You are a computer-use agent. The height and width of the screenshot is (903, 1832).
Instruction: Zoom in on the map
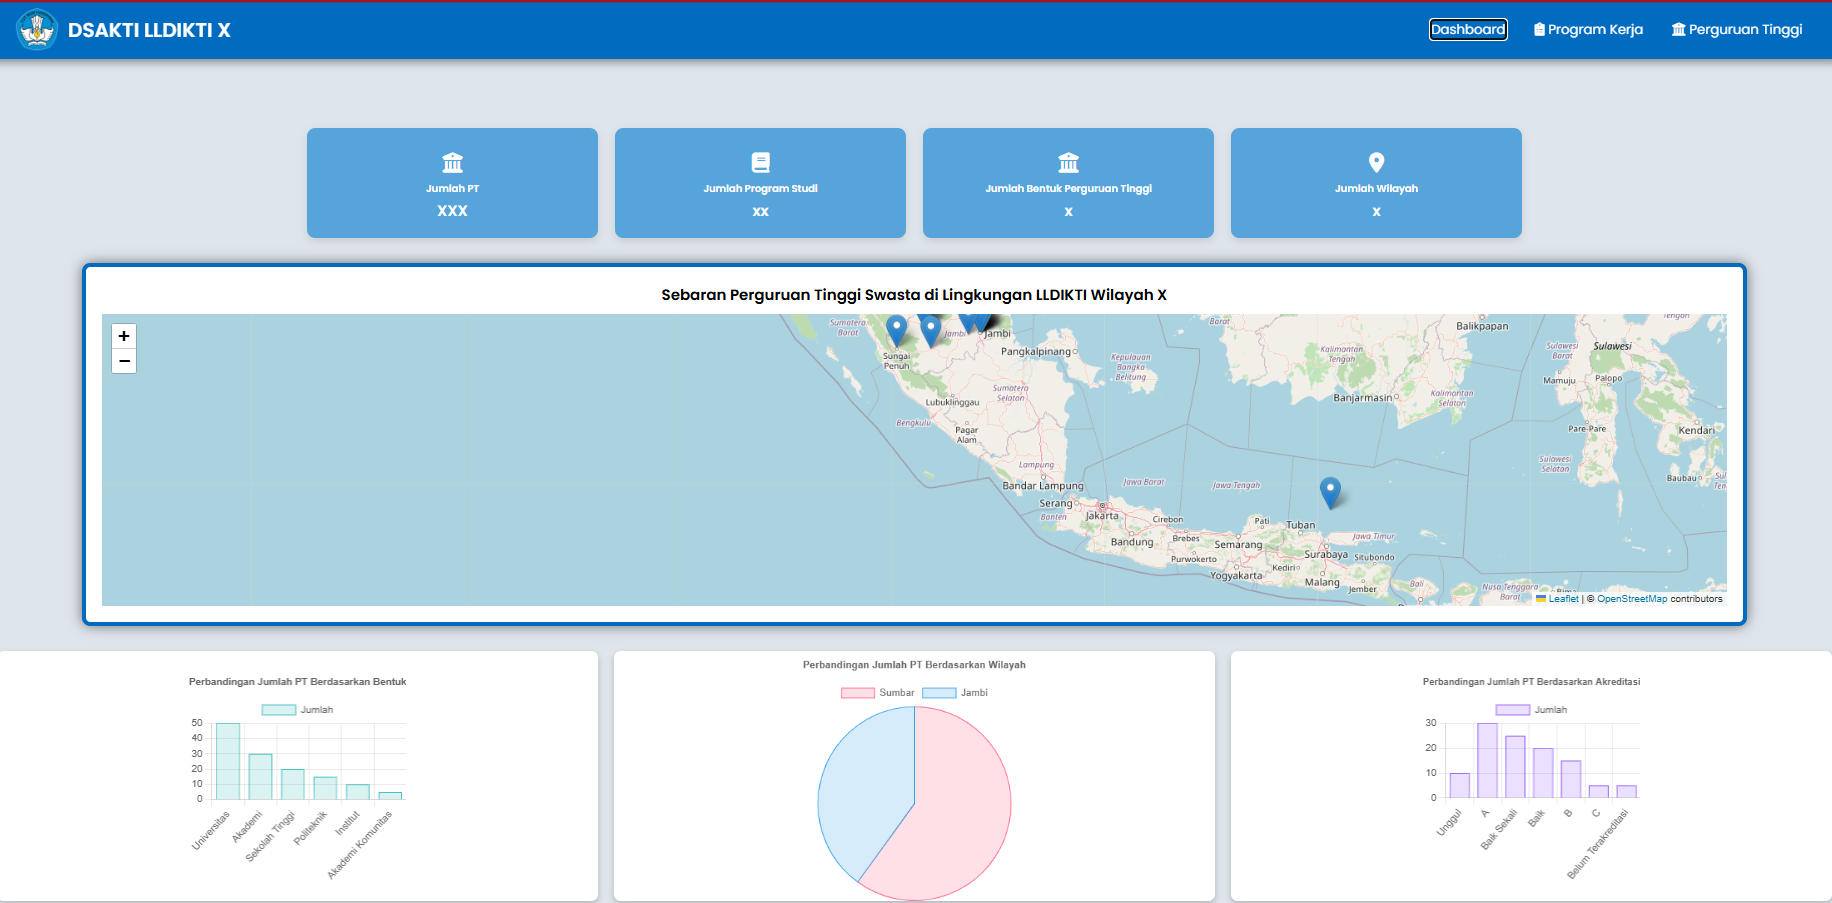tap(124, 336)
